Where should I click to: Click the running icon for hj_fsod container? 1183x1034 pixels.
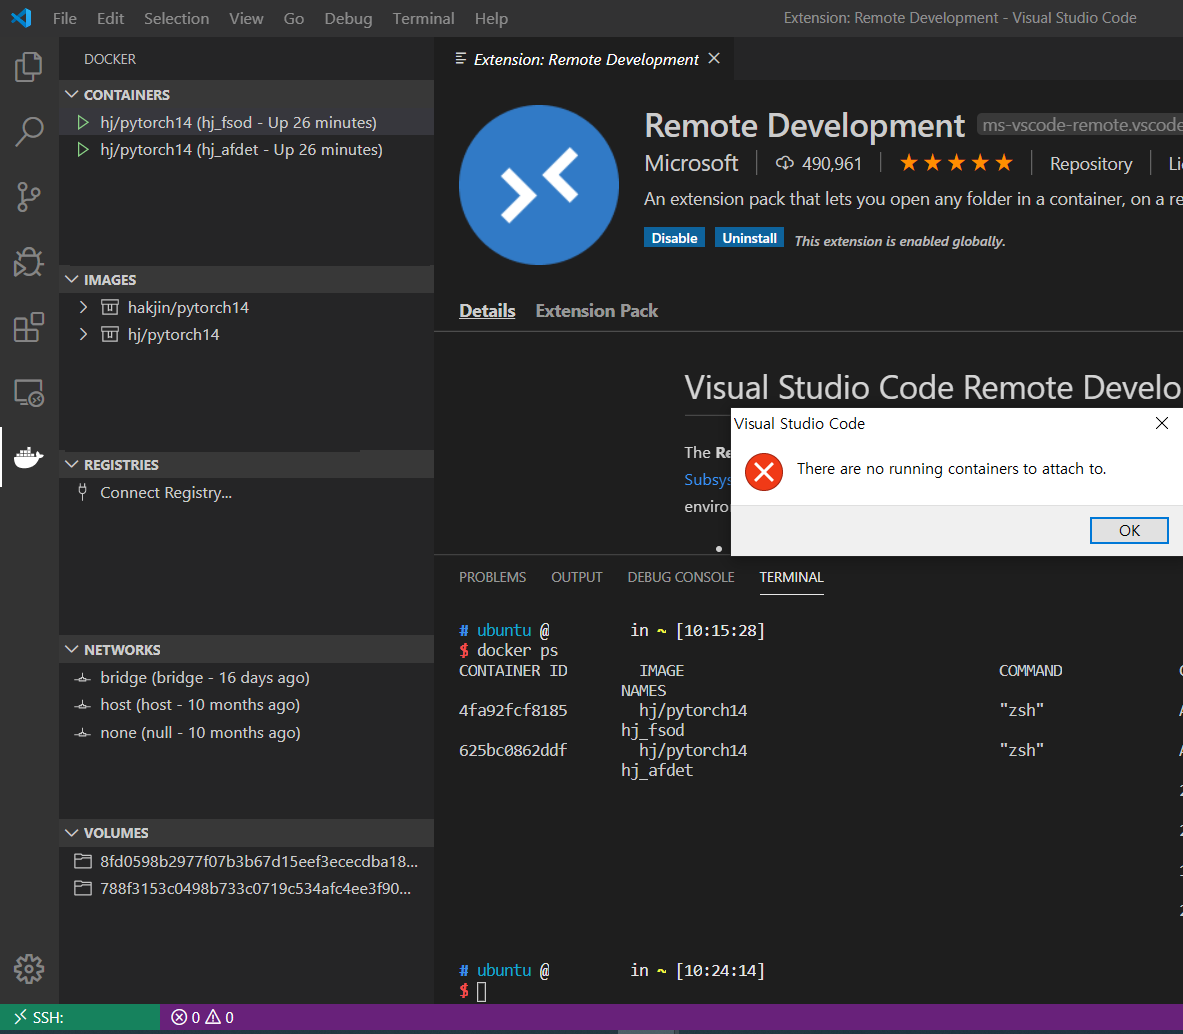tap(83, 122)
